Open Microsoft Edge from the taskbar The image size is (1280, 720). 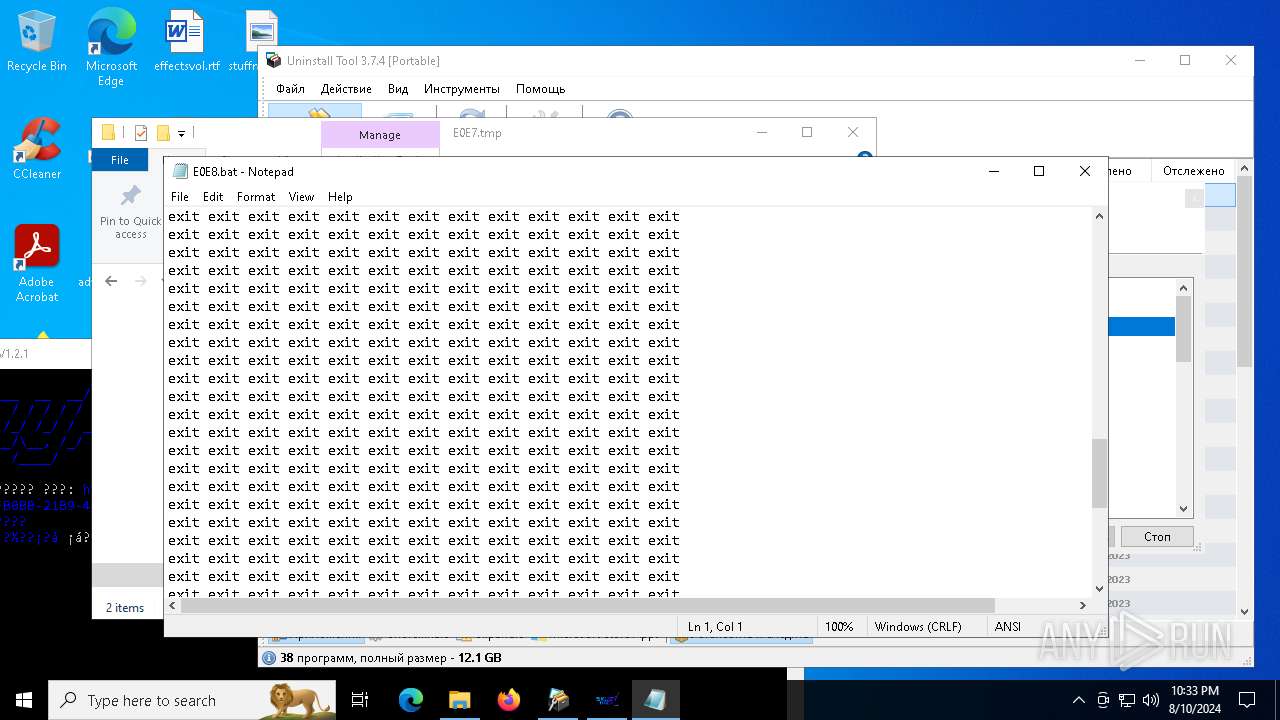[411, 700]
